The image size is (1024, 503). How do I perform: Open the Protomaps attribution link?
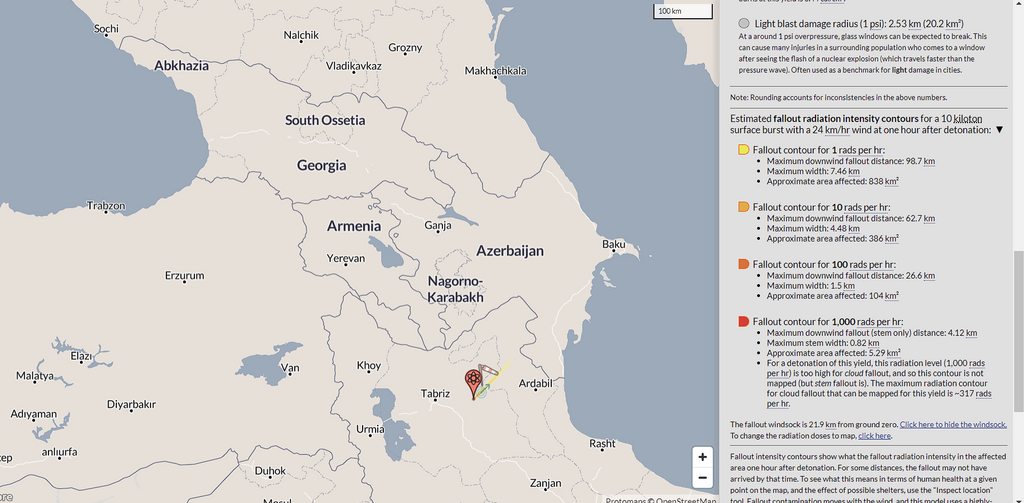click(x=627, y=500)
